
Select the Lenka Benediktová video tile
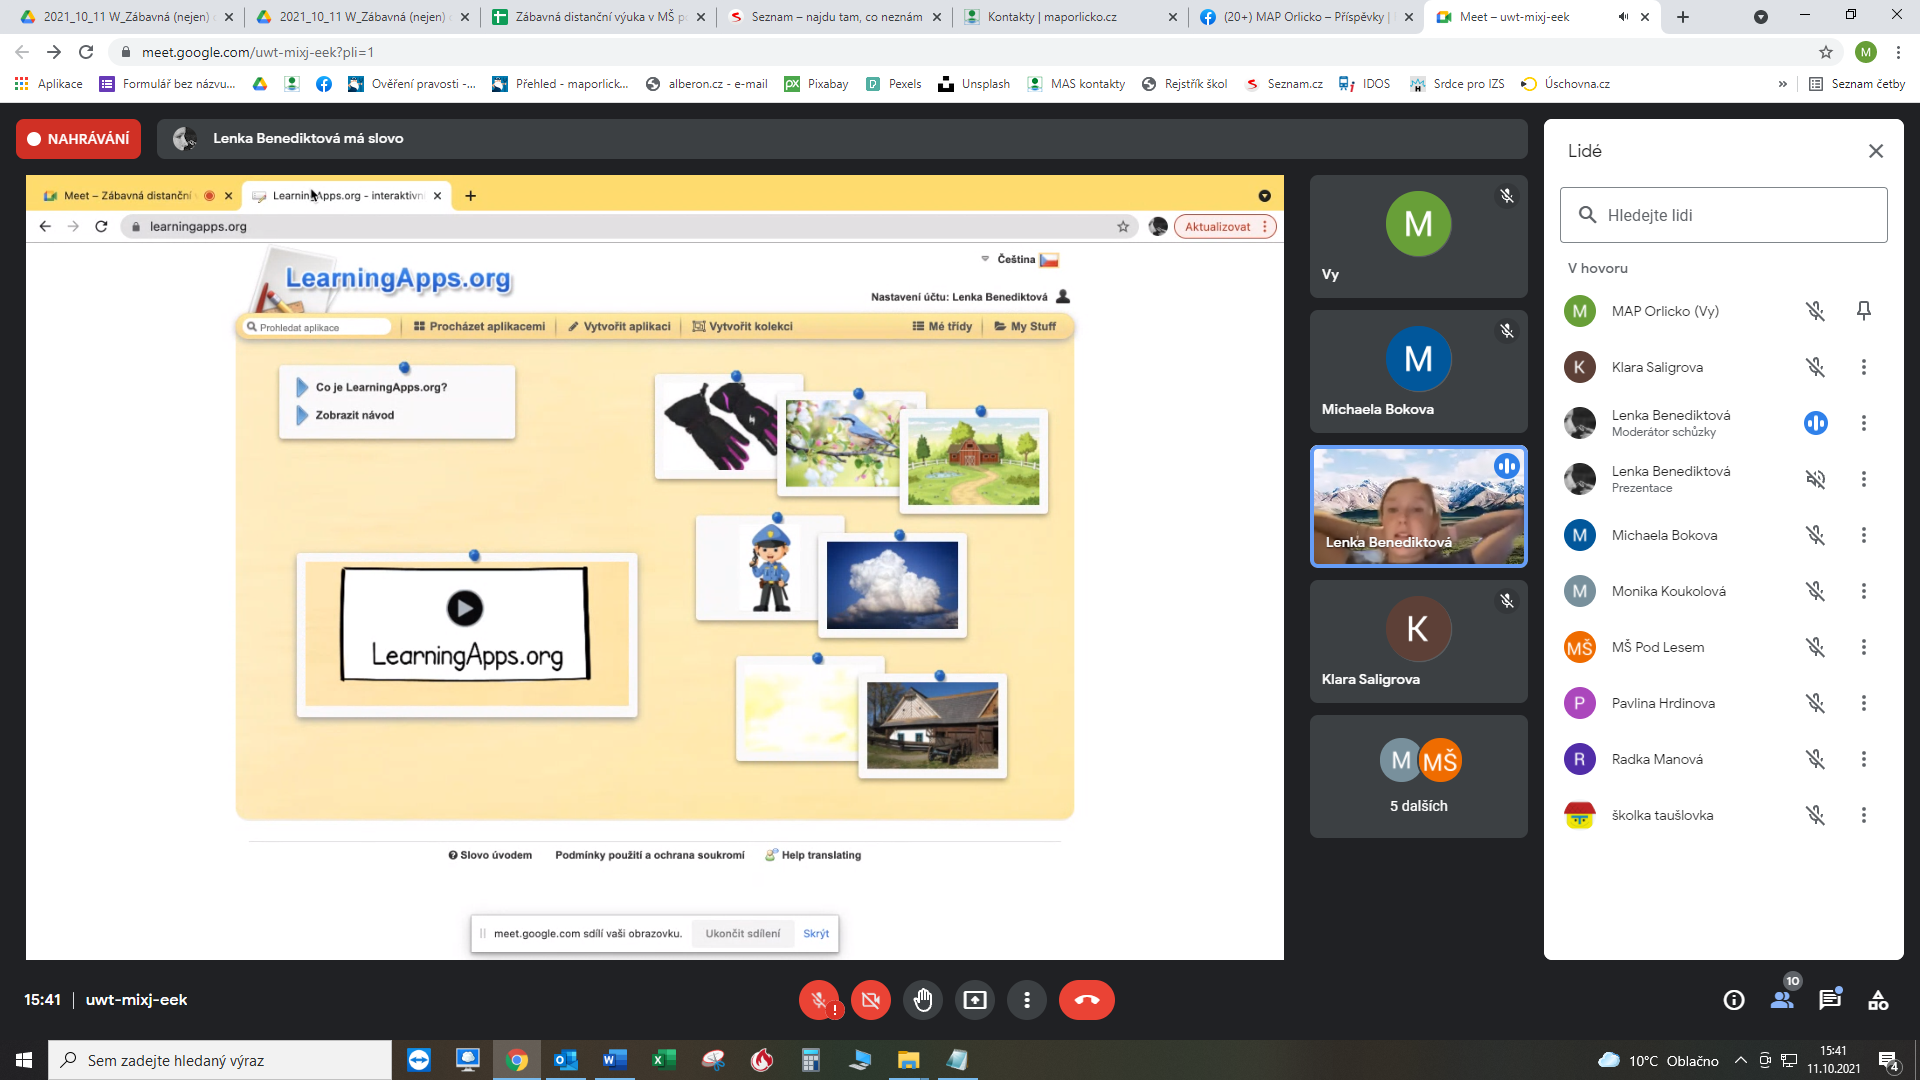pos(1418,506)
